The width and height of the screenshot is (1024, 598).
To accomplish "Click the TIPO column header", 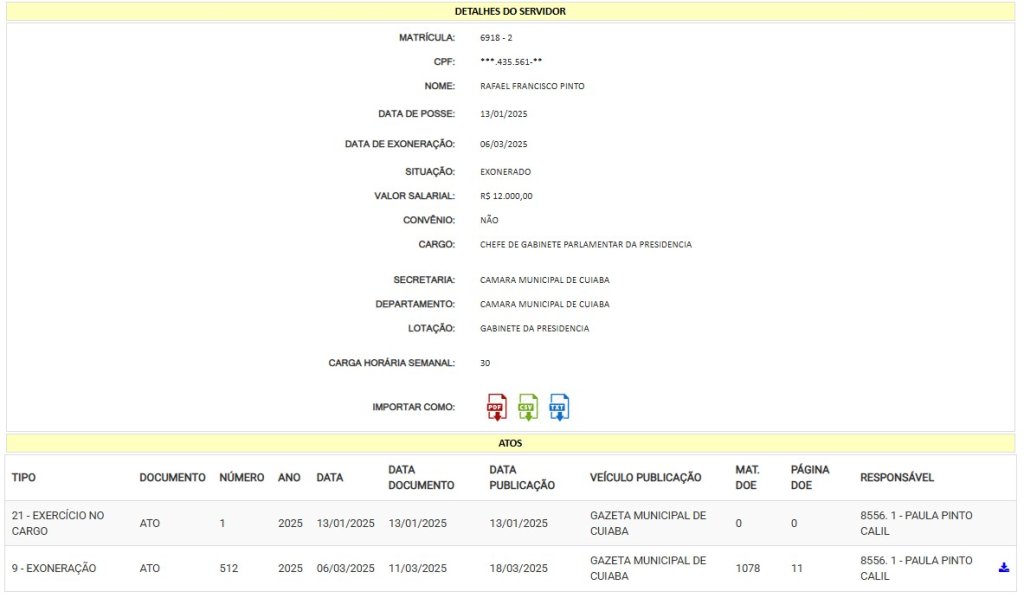I will coord(24,477).
